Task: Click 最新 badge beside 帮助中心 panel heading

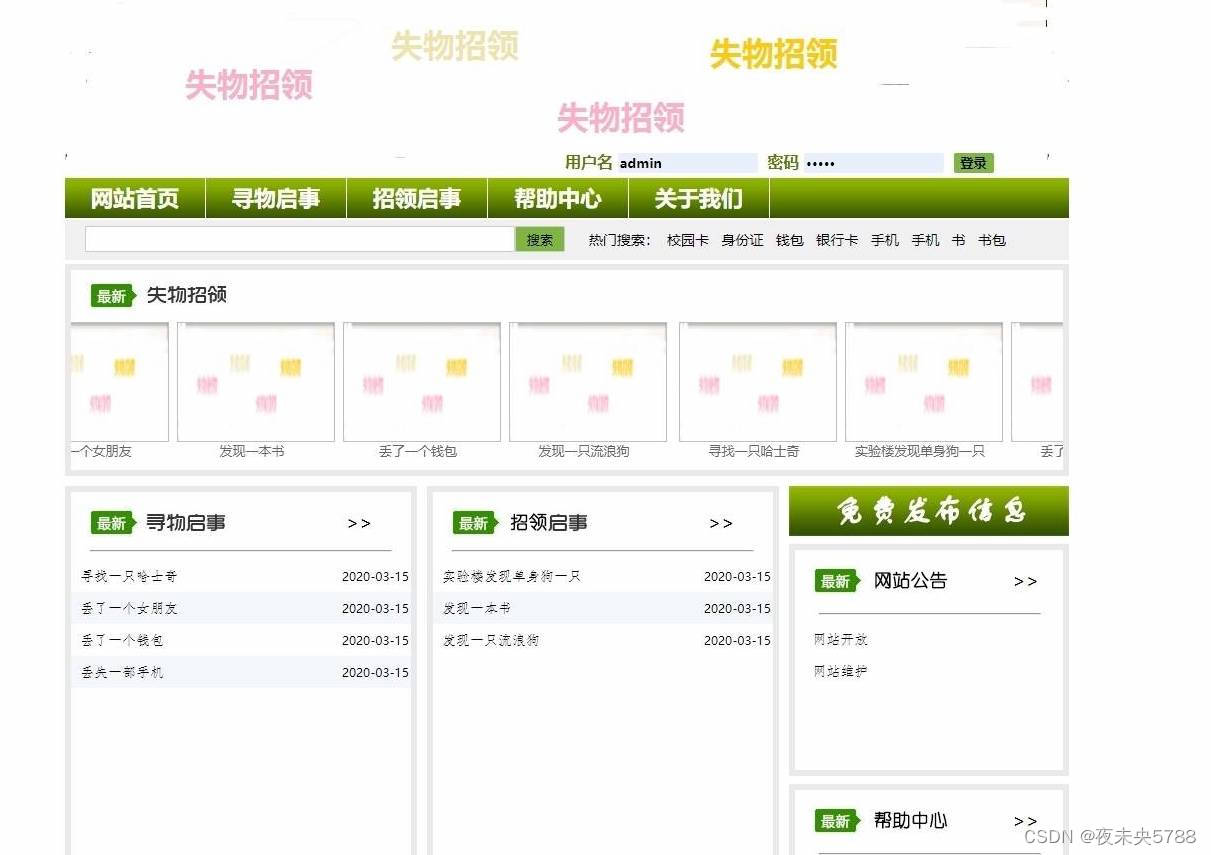Action: pyautogui.click(x=837, y=821)
